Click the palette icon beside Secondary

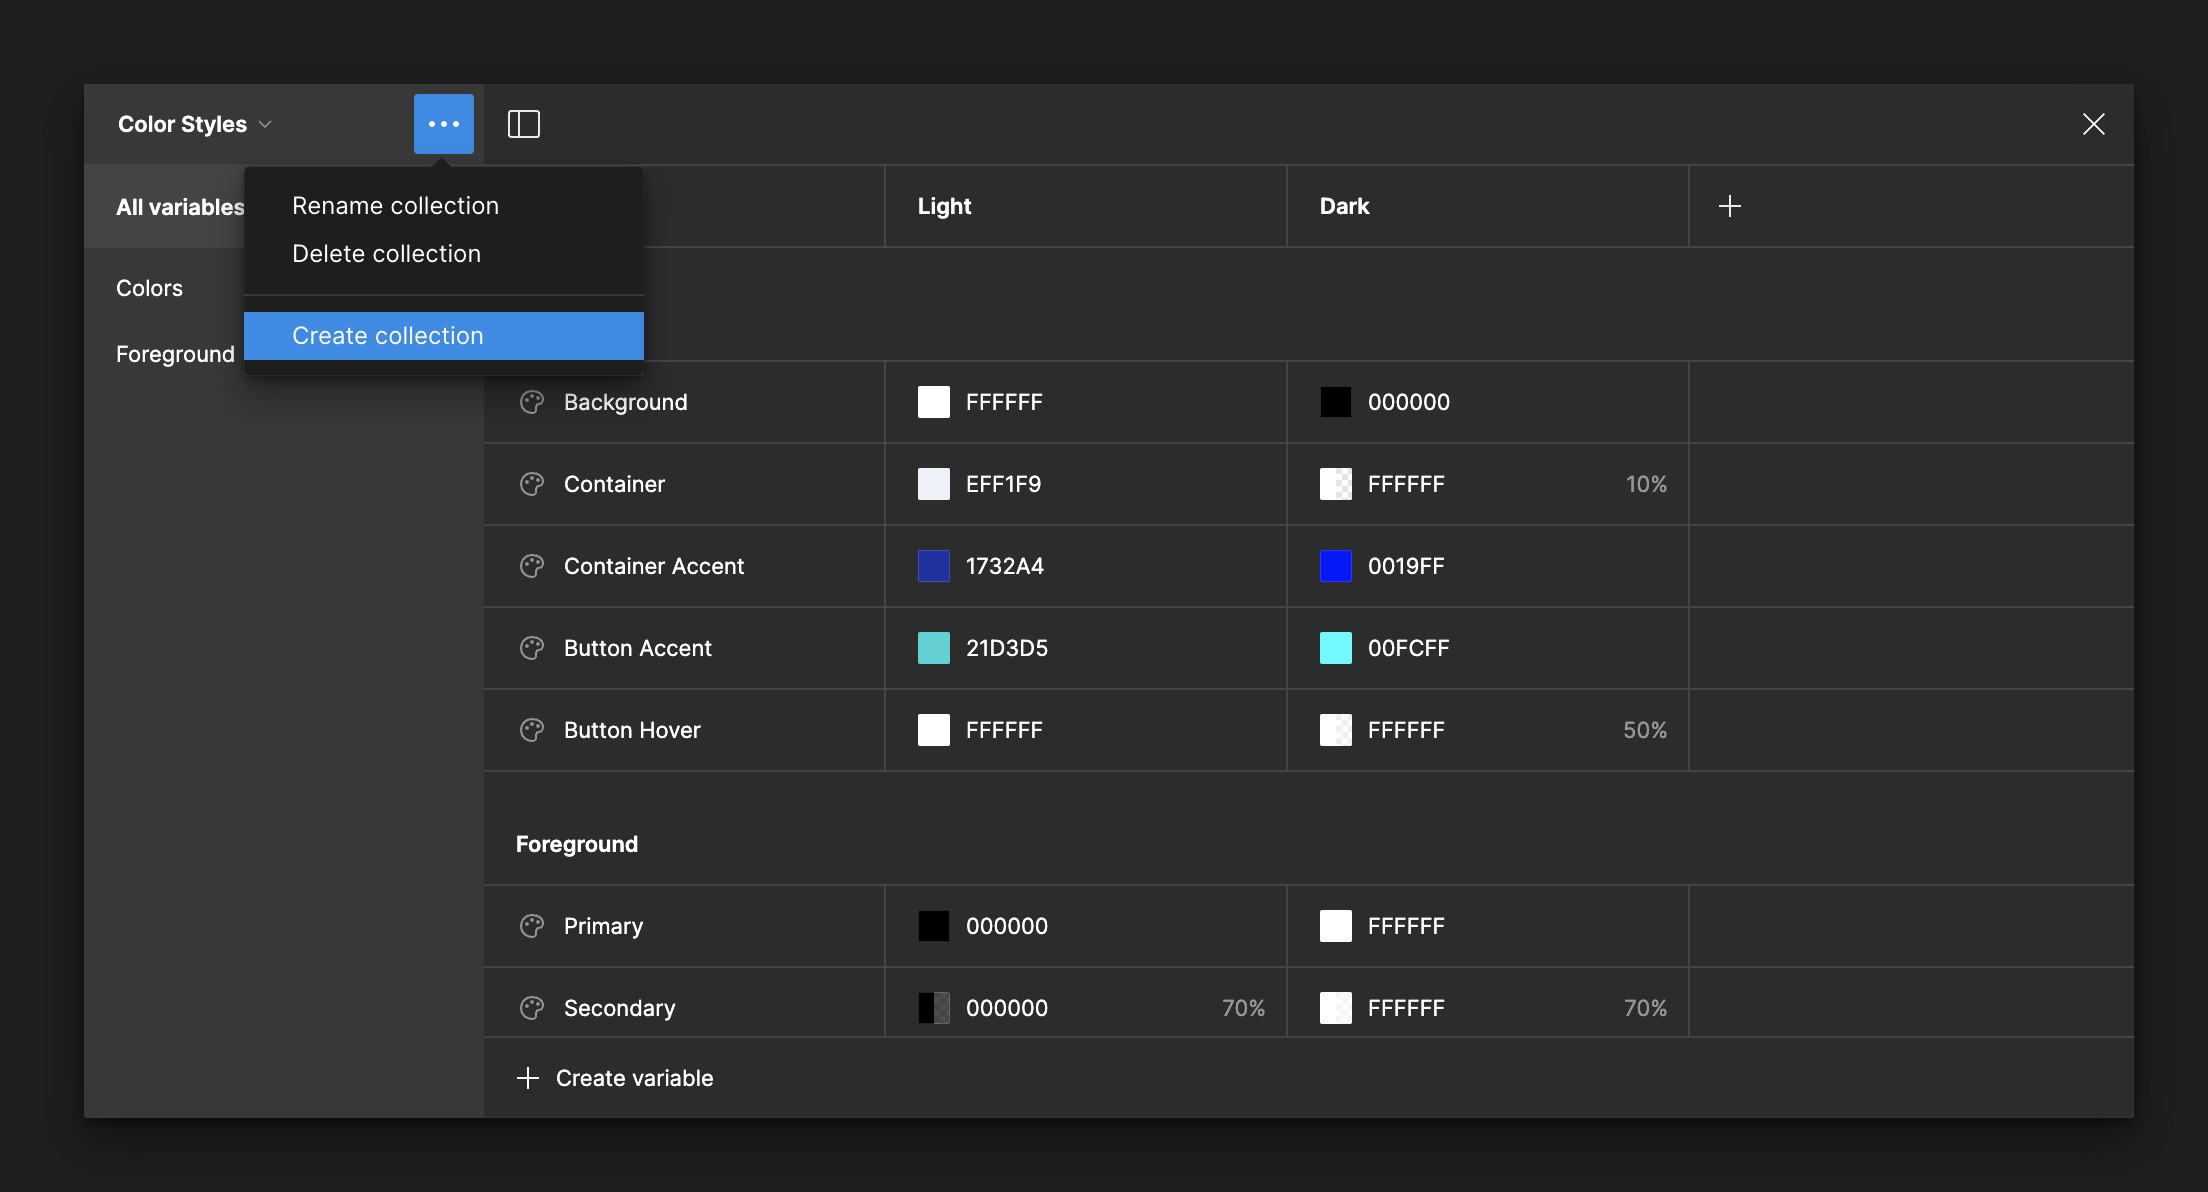pos(532,1007)
